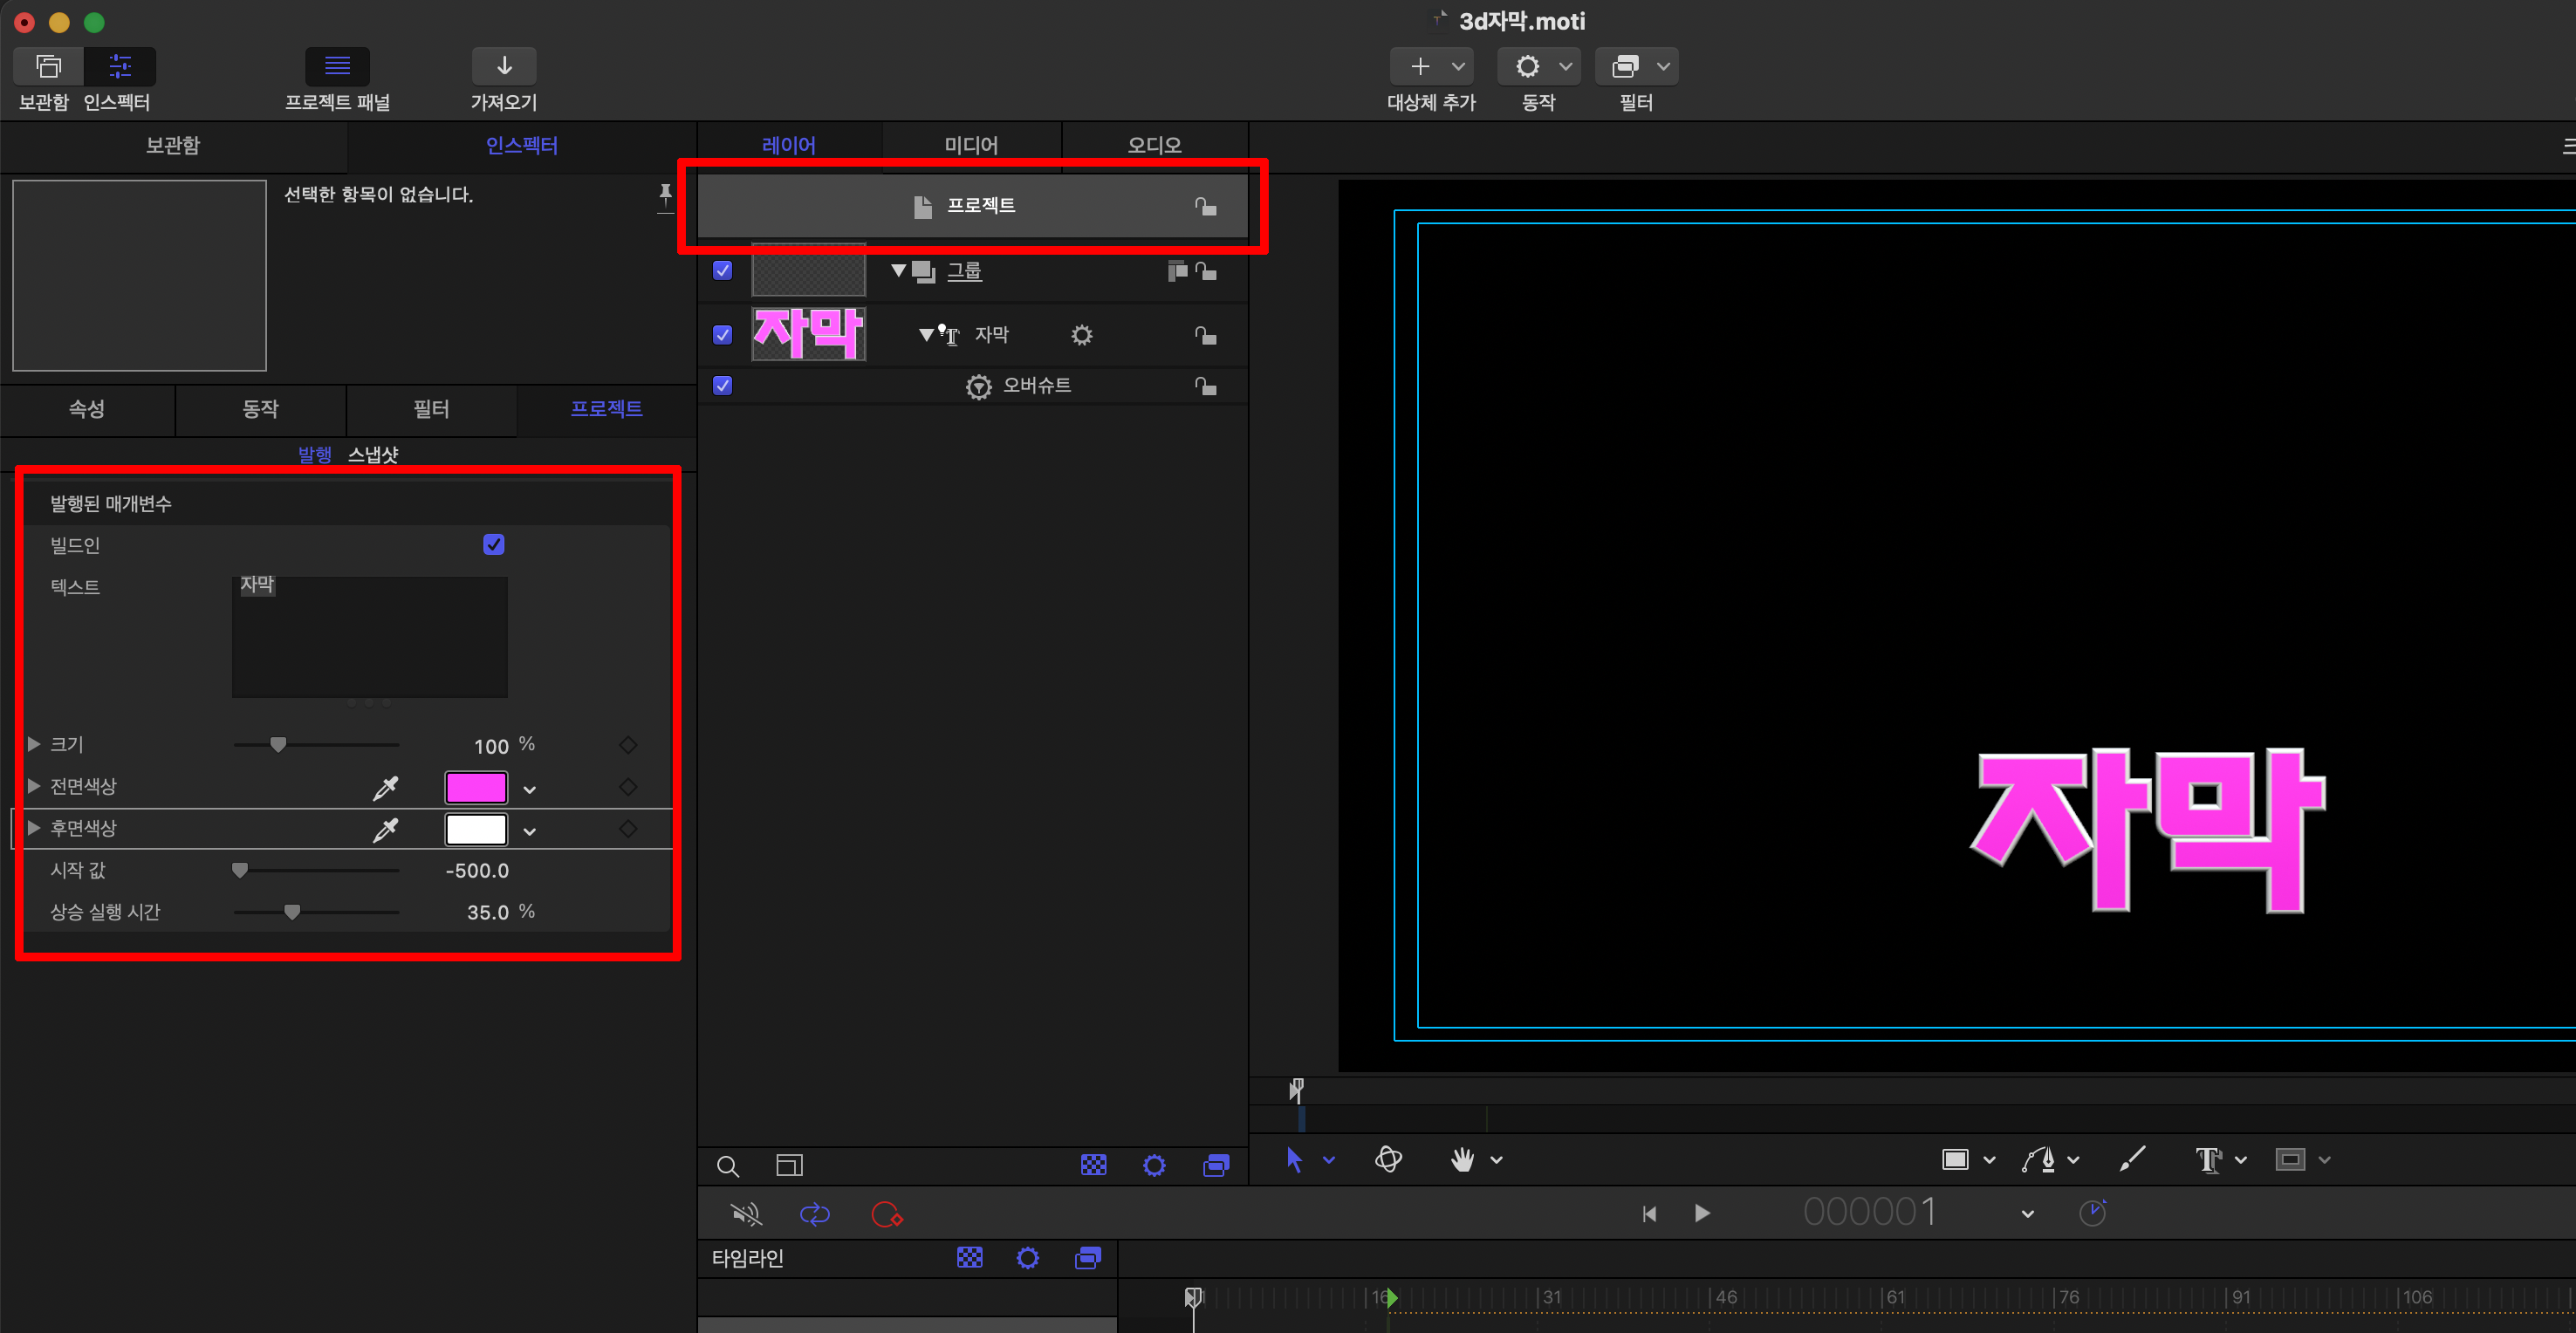Open the 전면색상 color dropdown arrow
Viewport: 2576px width, 1333px height.
click(x=530, y=790)
